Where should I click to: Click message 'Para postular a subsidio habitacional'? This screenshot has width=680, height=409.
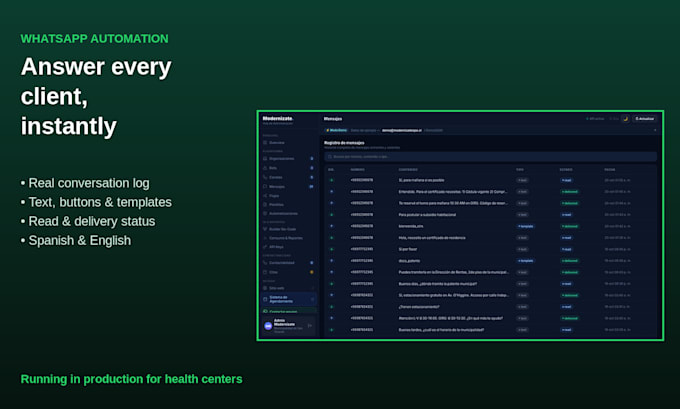(x=427, y=215)
